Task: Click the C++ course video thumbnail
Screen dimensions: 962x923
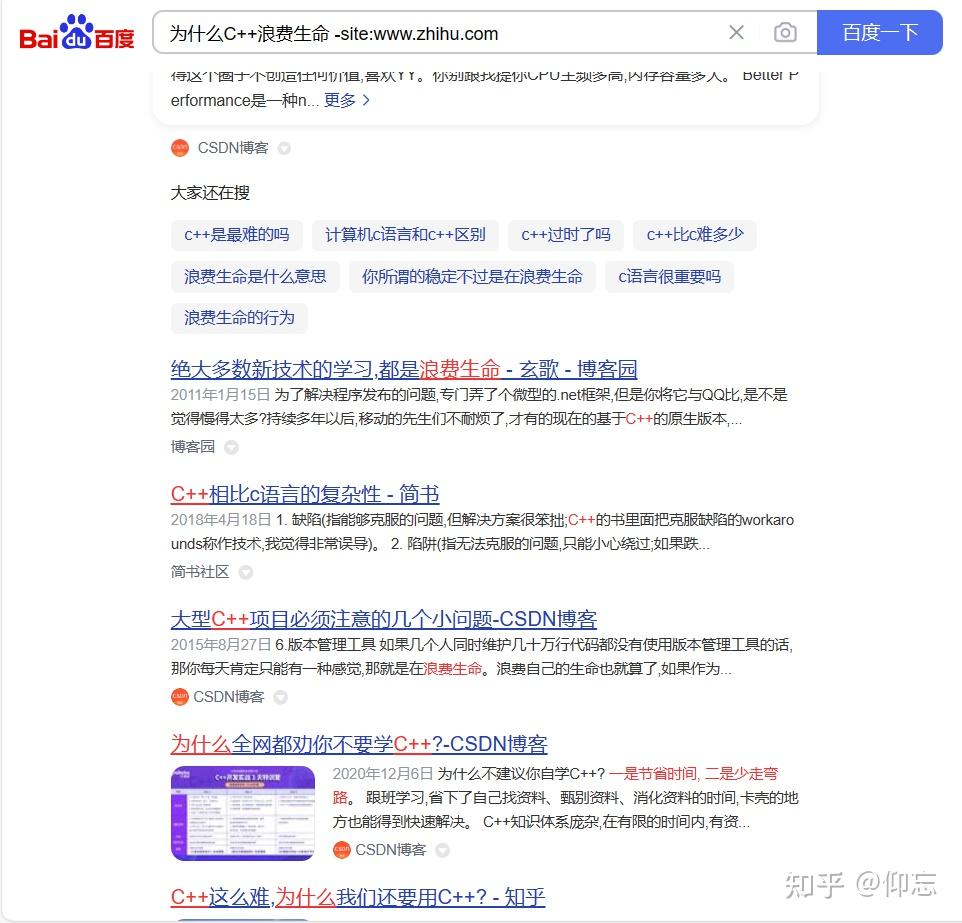Action: pyautogui.click(x=241, y=813)
